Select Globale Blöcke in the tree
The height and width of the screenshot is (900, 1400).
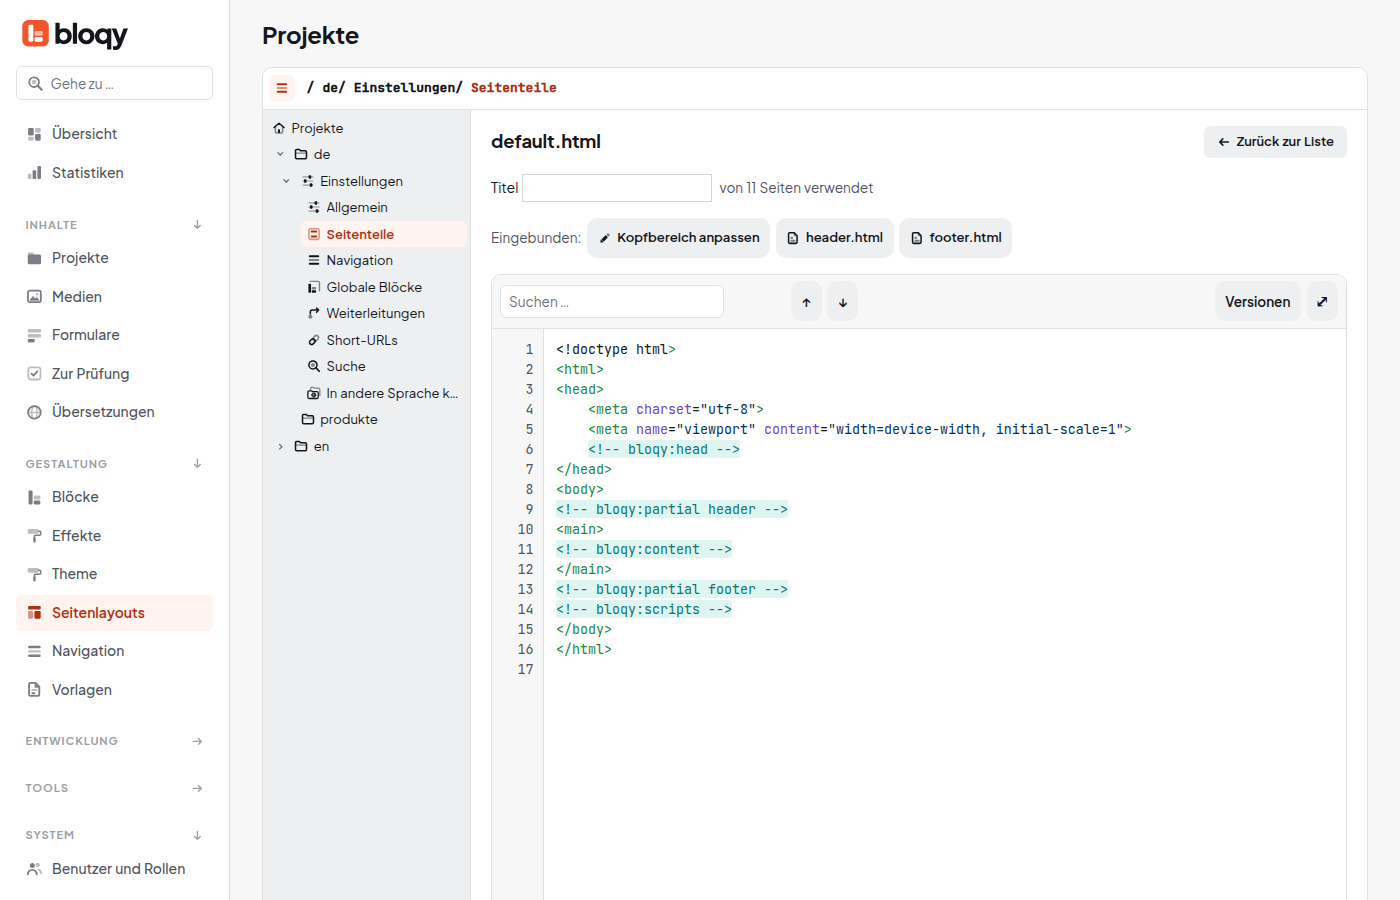pyautogui.click(x=384, y=287)
